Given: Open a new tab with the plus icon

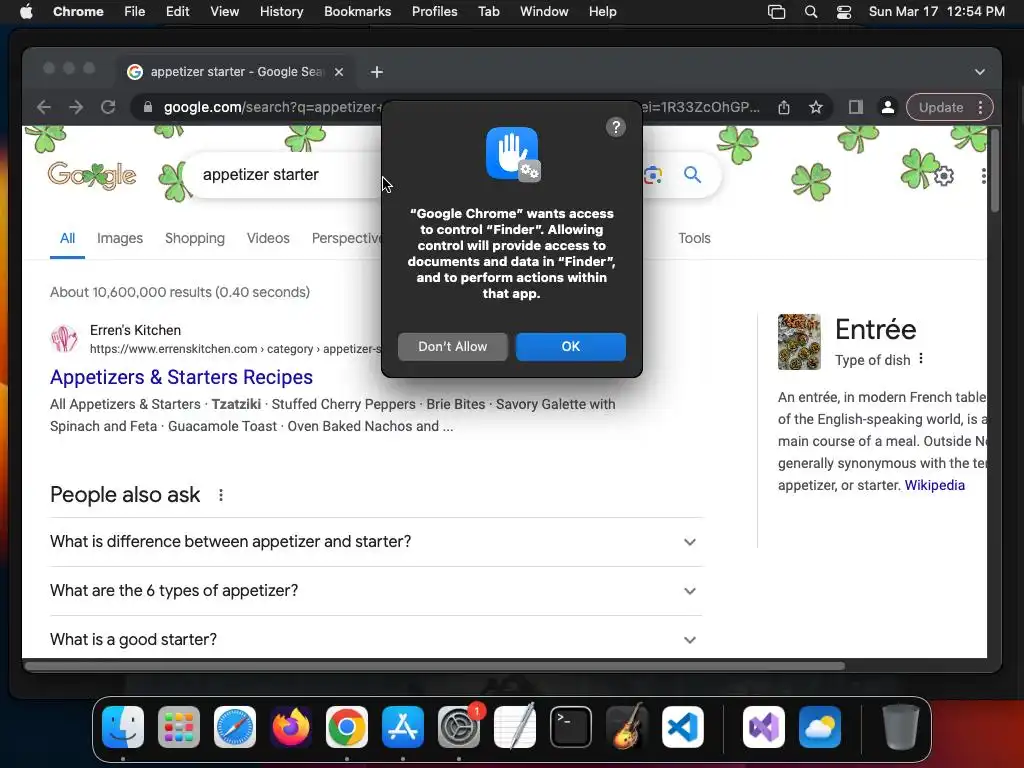Looking at the screenshot, I should [x=377, y=72].
